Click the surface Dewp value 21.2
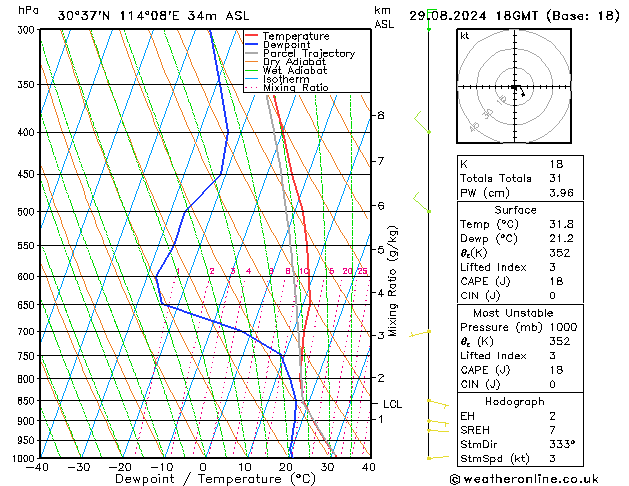The image size is (629, 486). tap(561, 239)
